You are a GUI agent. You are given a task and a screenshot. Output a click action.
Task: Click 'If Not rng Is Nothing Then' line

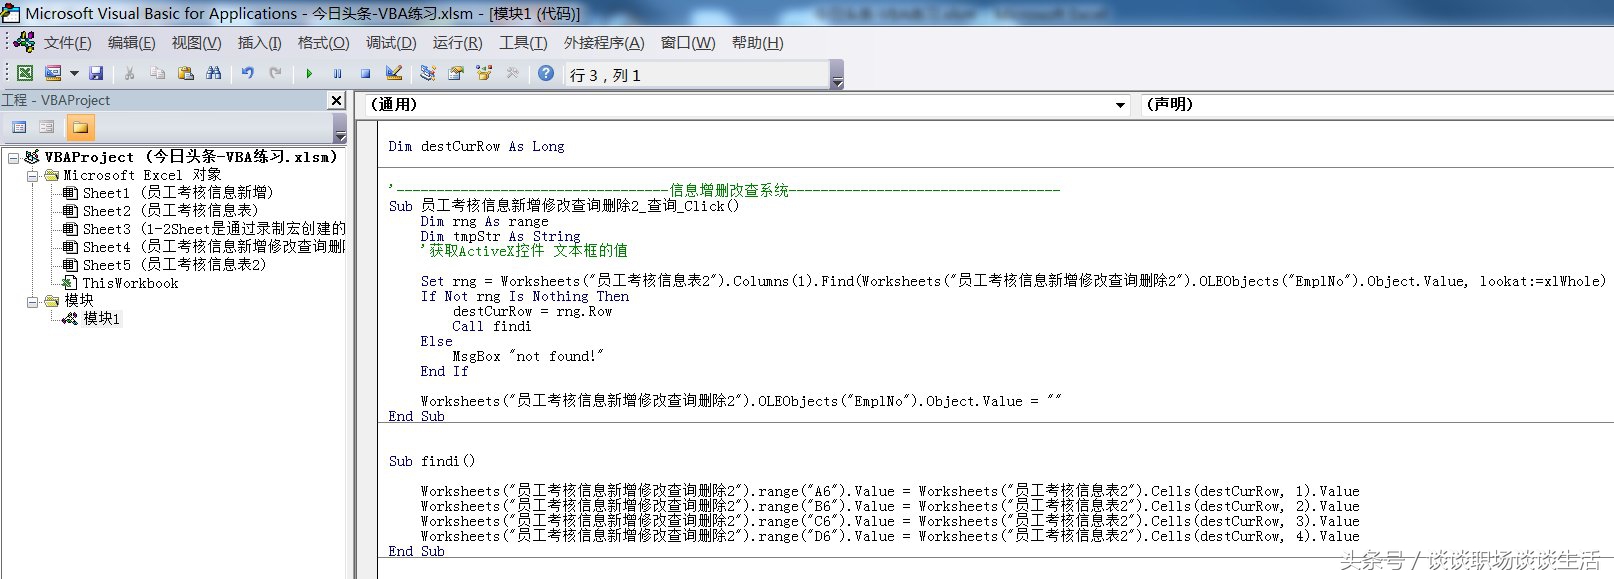[x=525, y=296]
